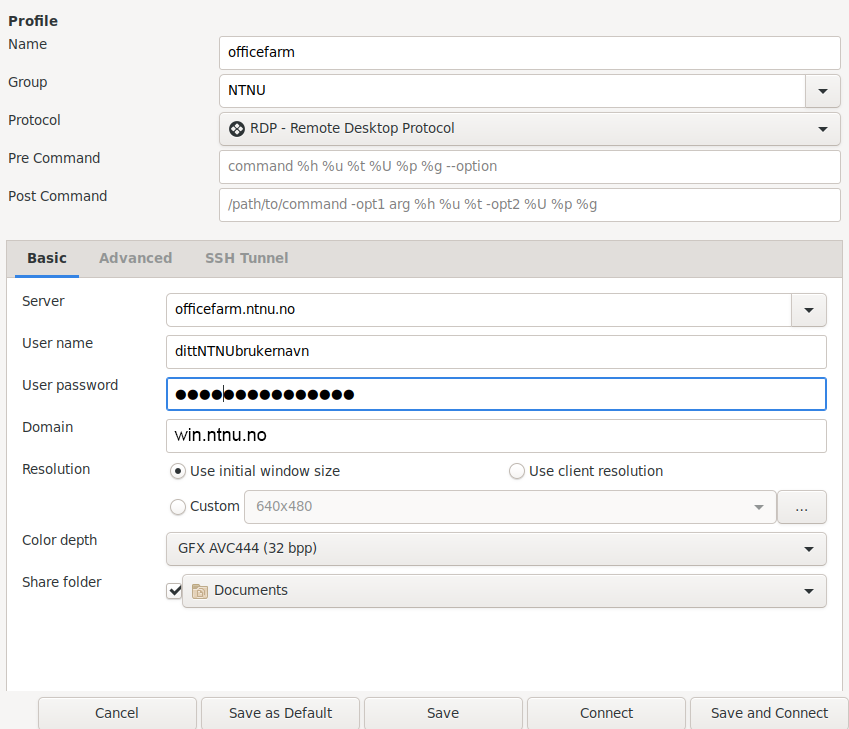This screenshot has width=849, height=729.
Task: Click the Cancel button
Action: point(117,713)
